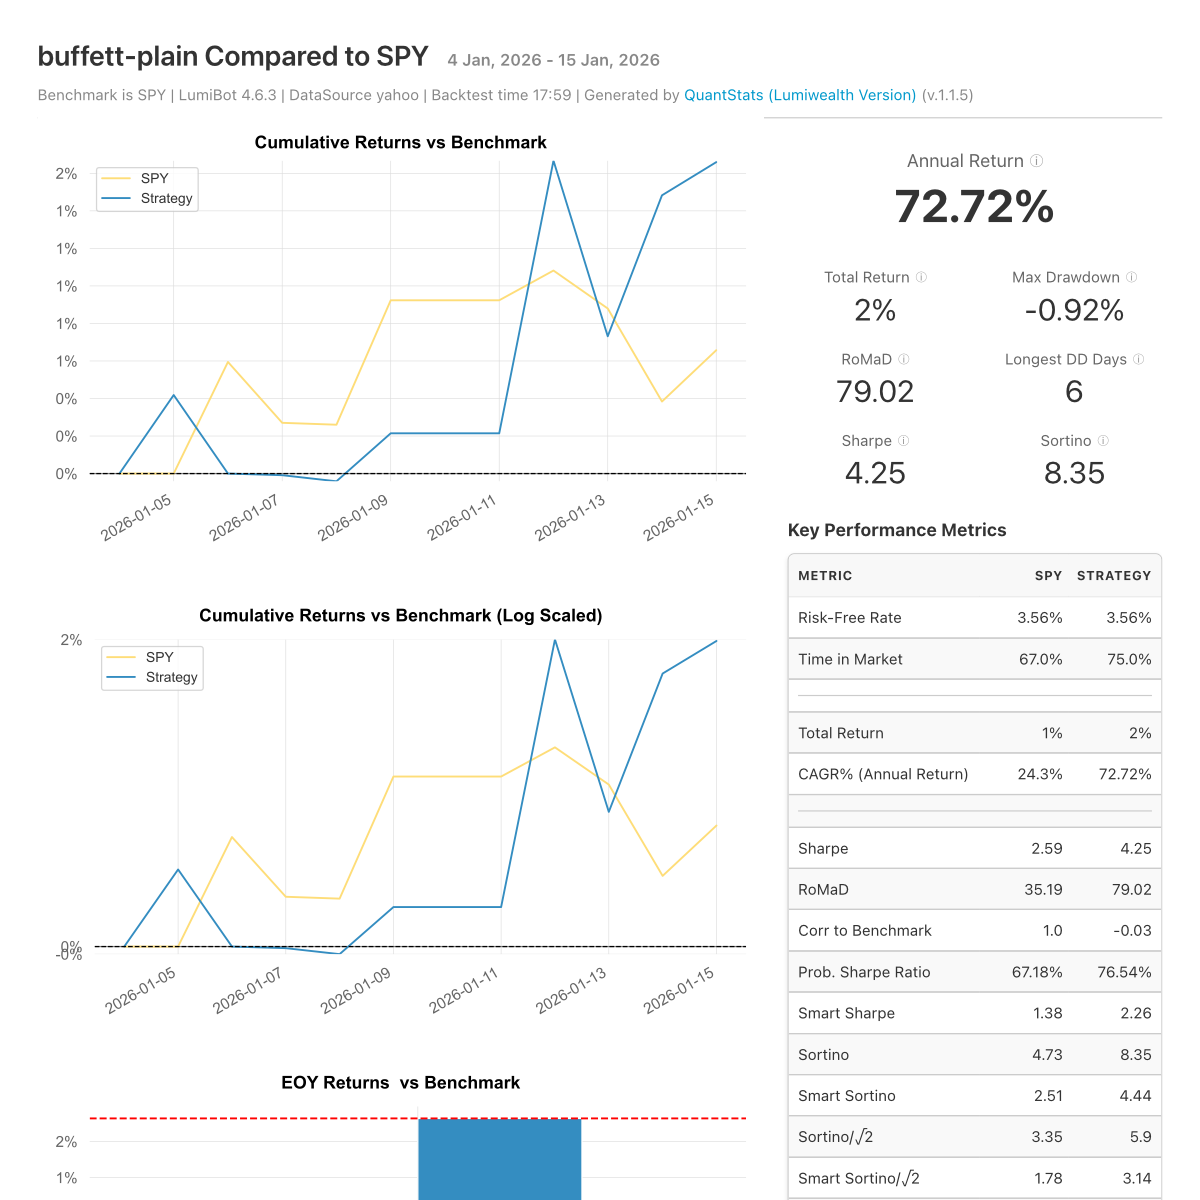
Task: Click the info icon beside Longest DD Days
Action: coord(1138,359)
